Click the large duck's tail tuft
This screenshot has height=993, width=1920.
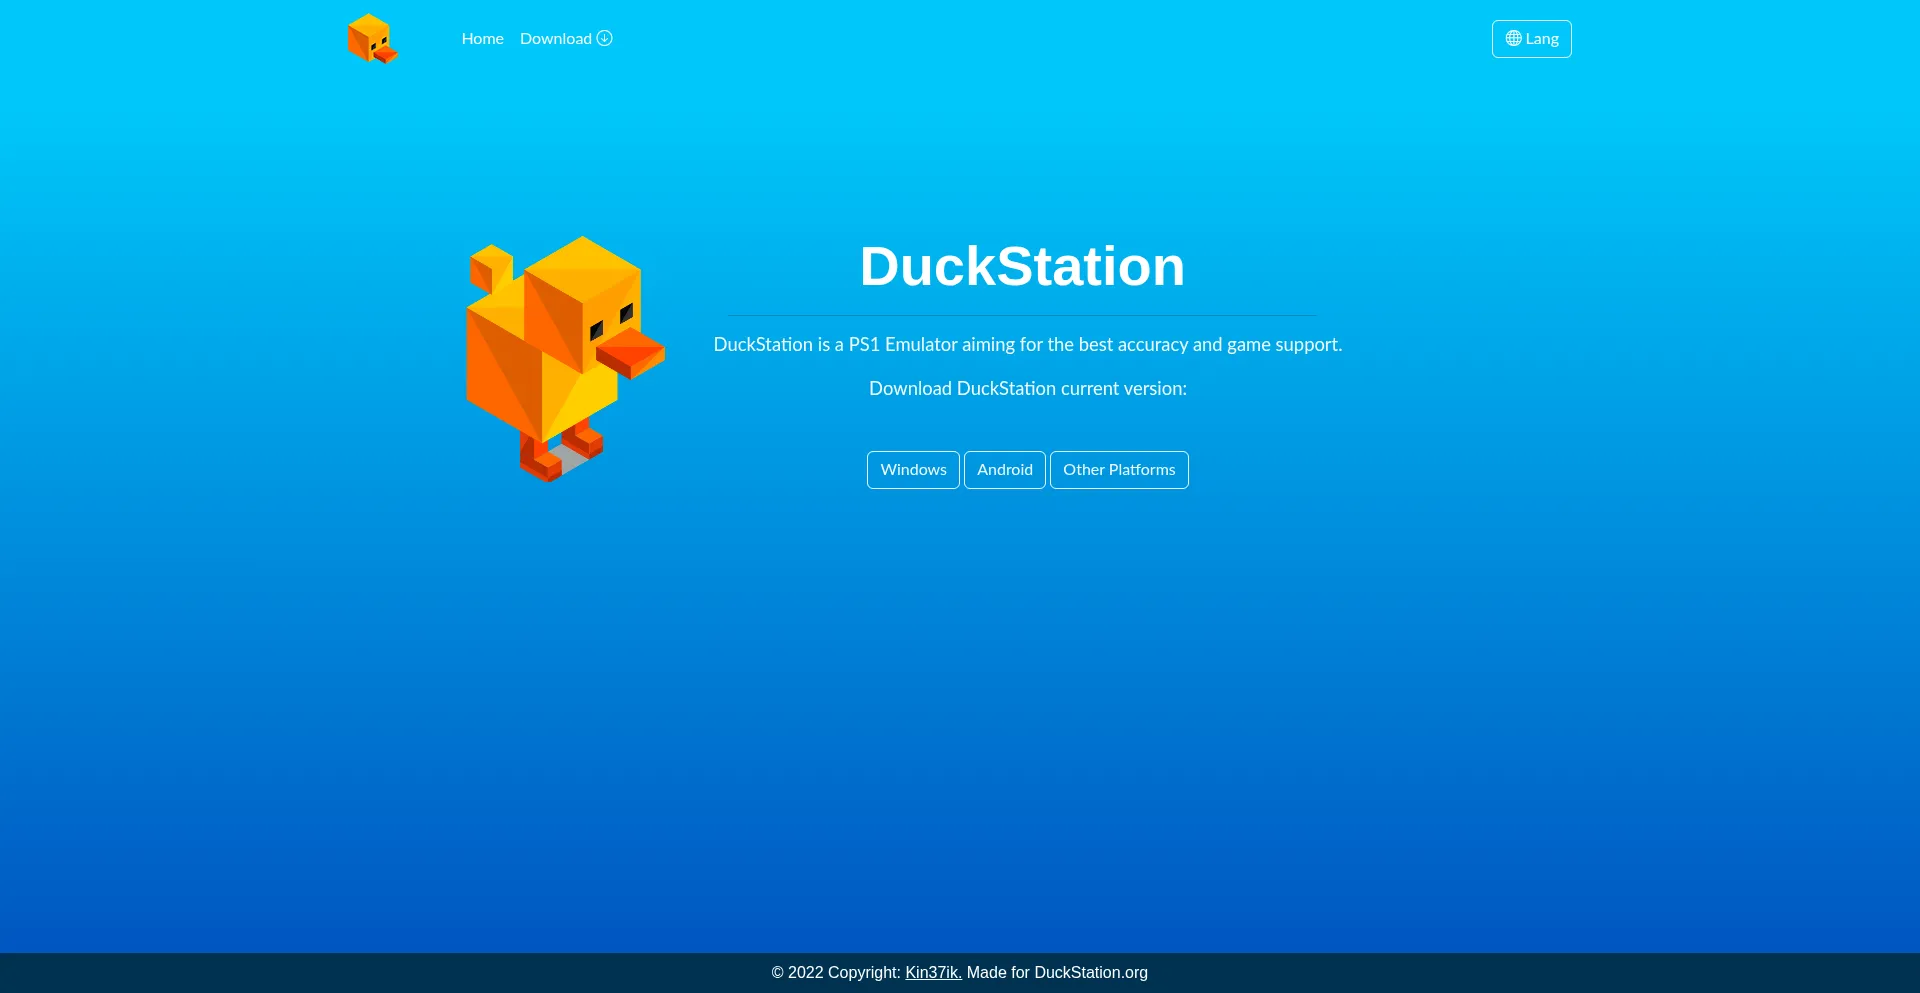point(490,267)
